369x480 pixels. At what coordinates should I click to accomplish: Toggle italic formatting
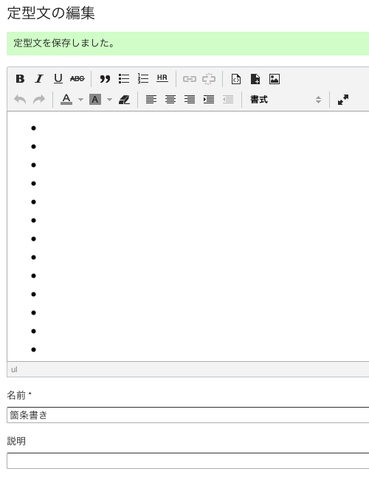pos(39,79)
